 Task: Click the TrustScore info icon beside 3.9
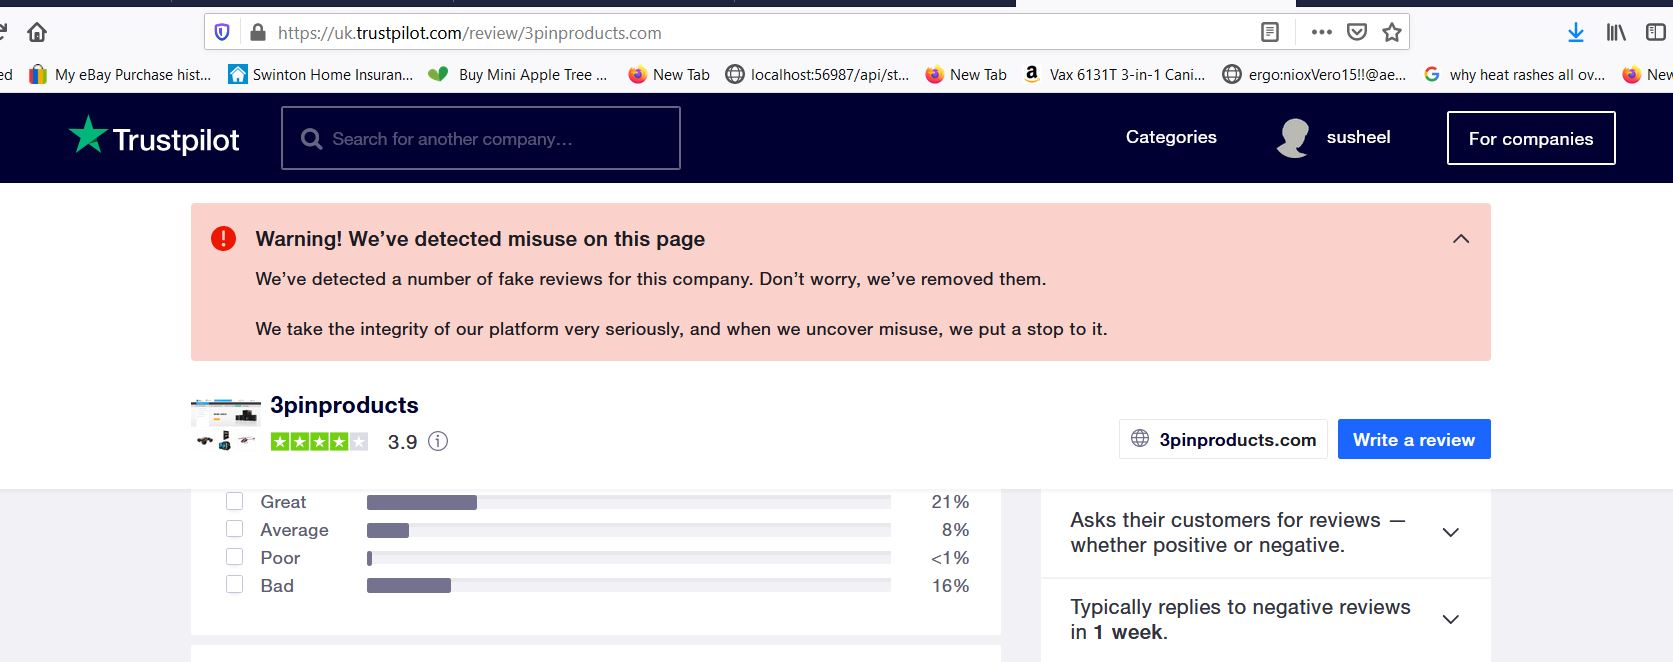[438, 441]
